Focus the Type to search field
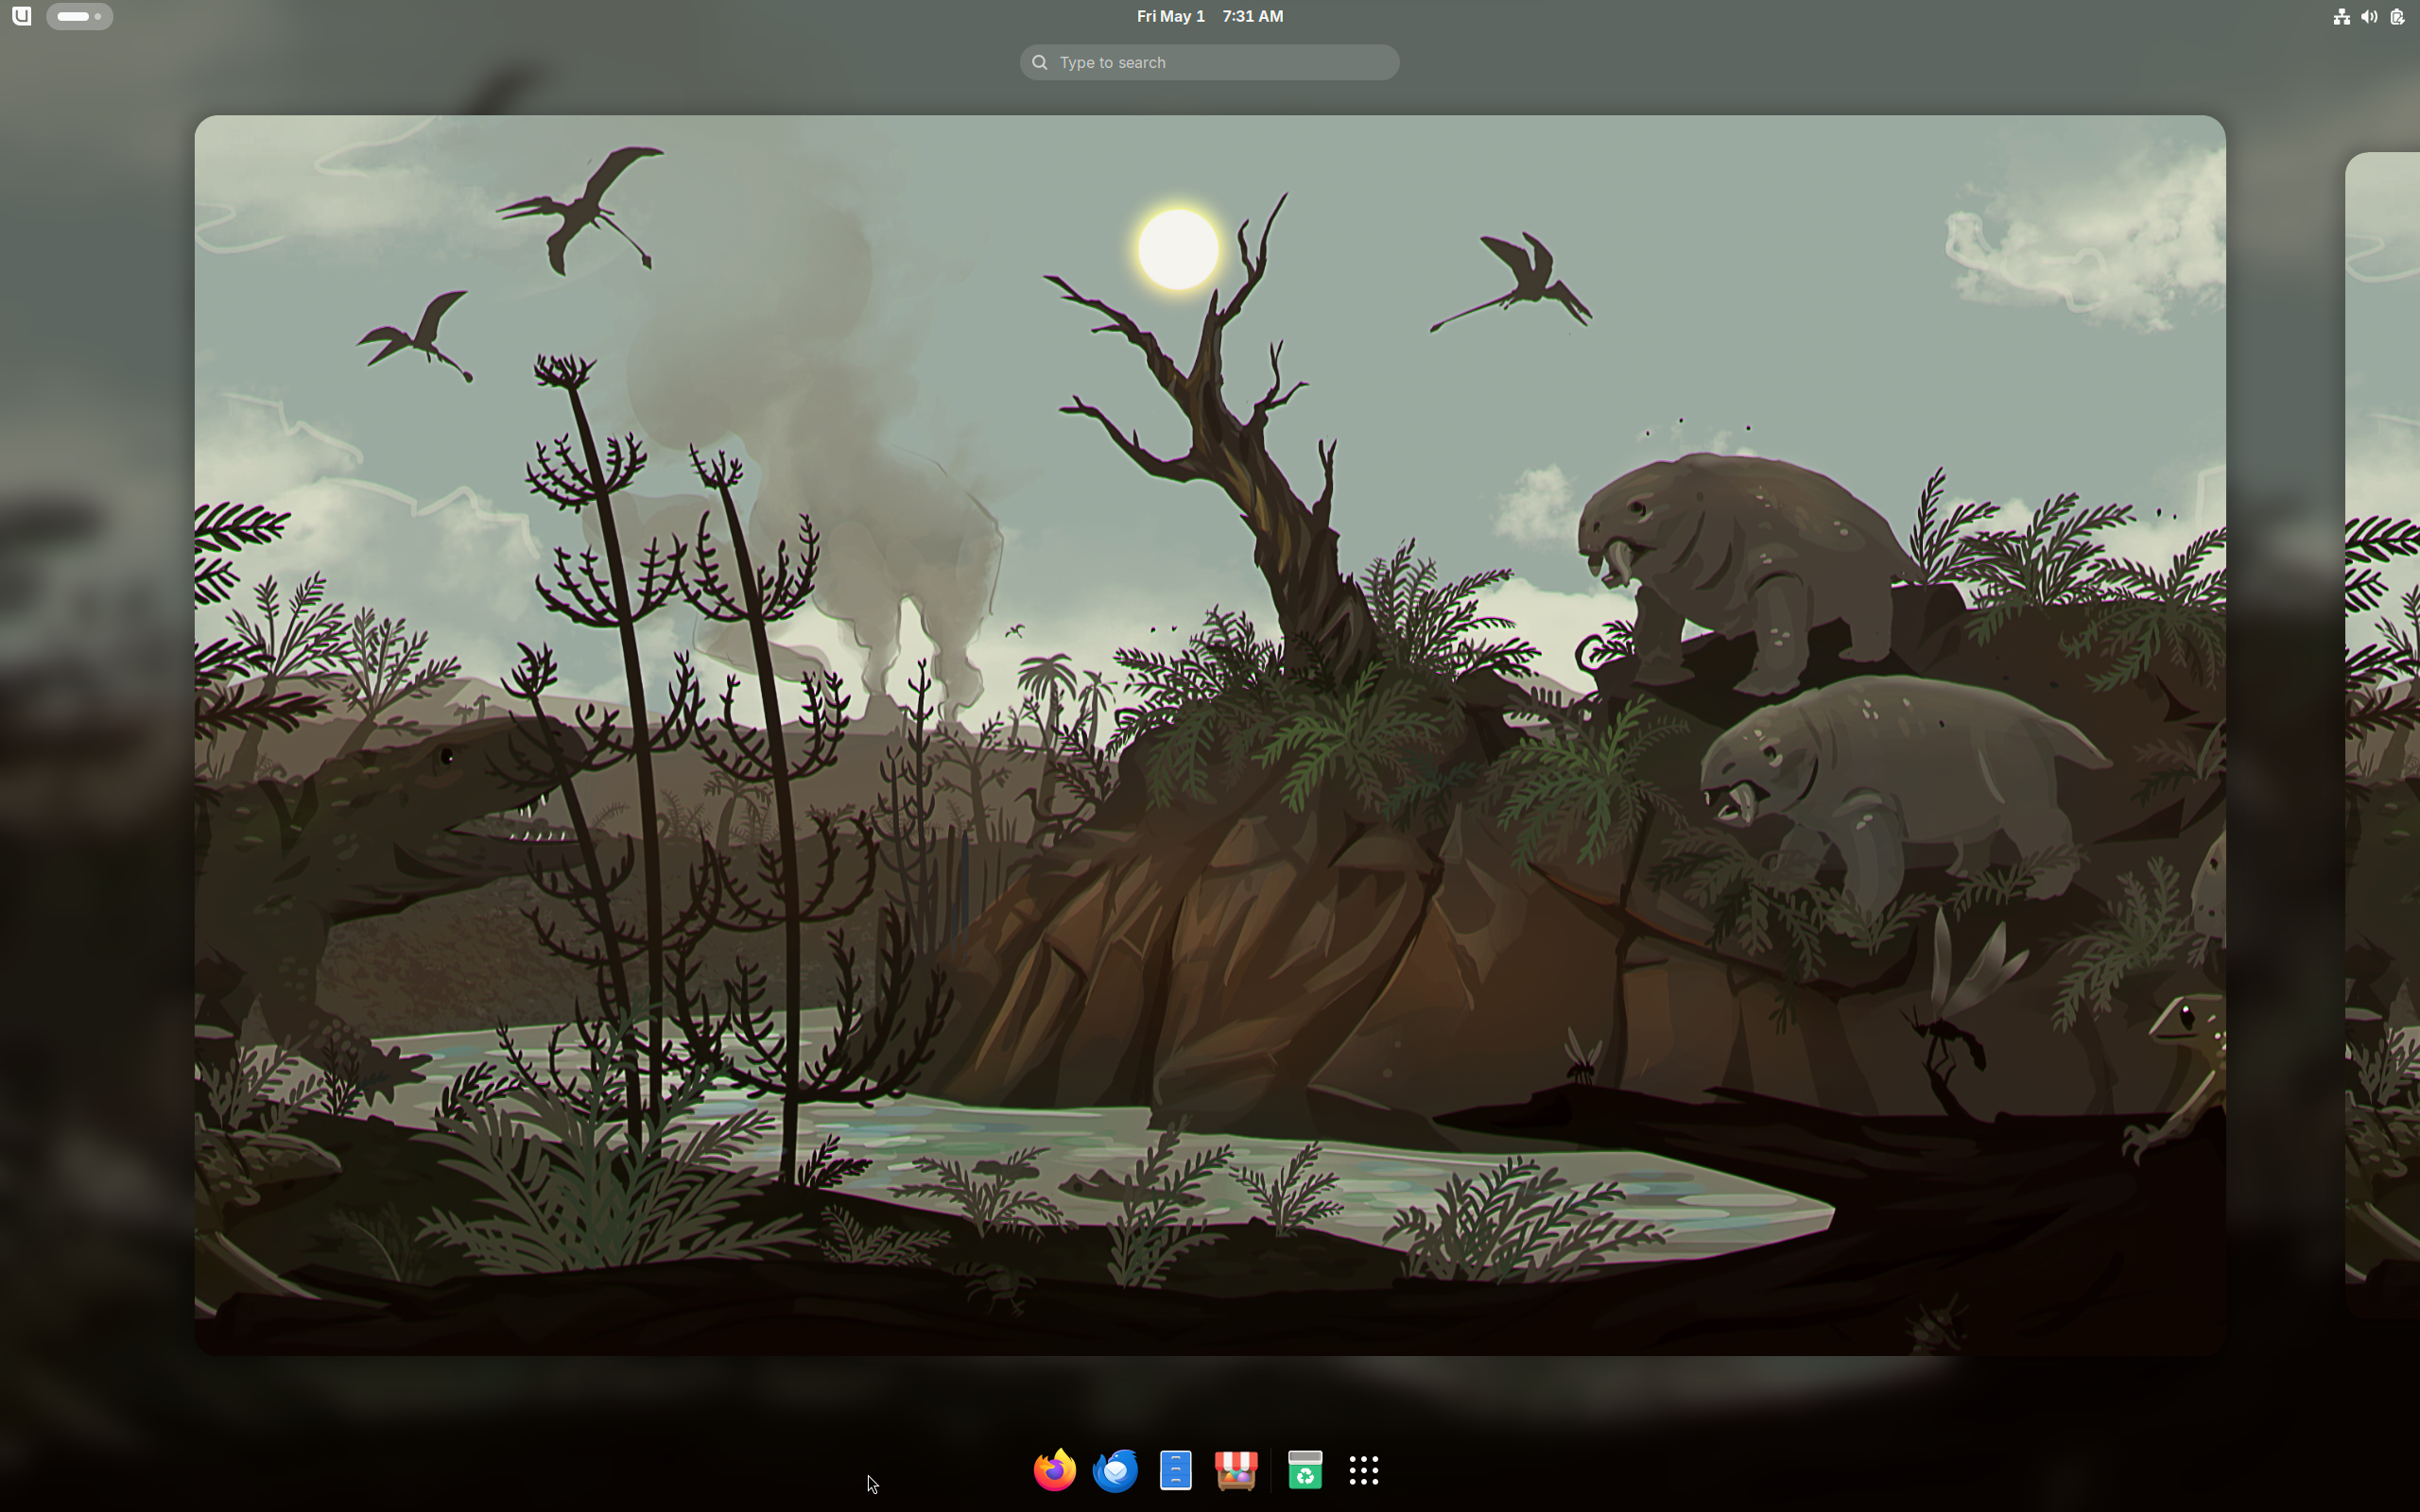 1209,62
